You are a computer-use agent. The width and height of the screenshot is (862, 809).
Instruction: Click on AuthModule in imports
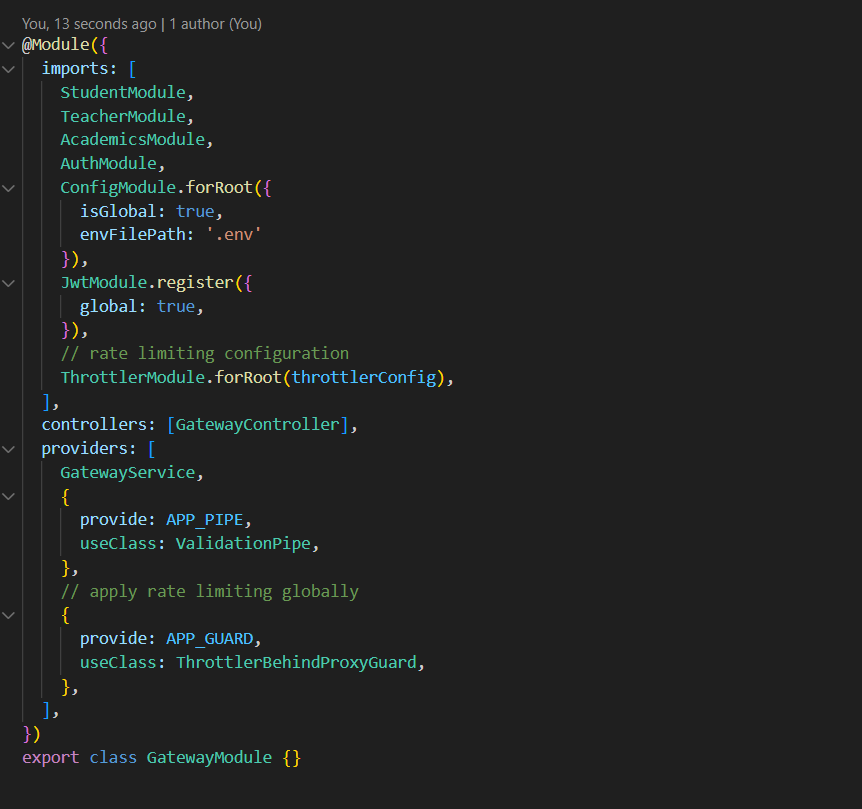tap(108, 164)
